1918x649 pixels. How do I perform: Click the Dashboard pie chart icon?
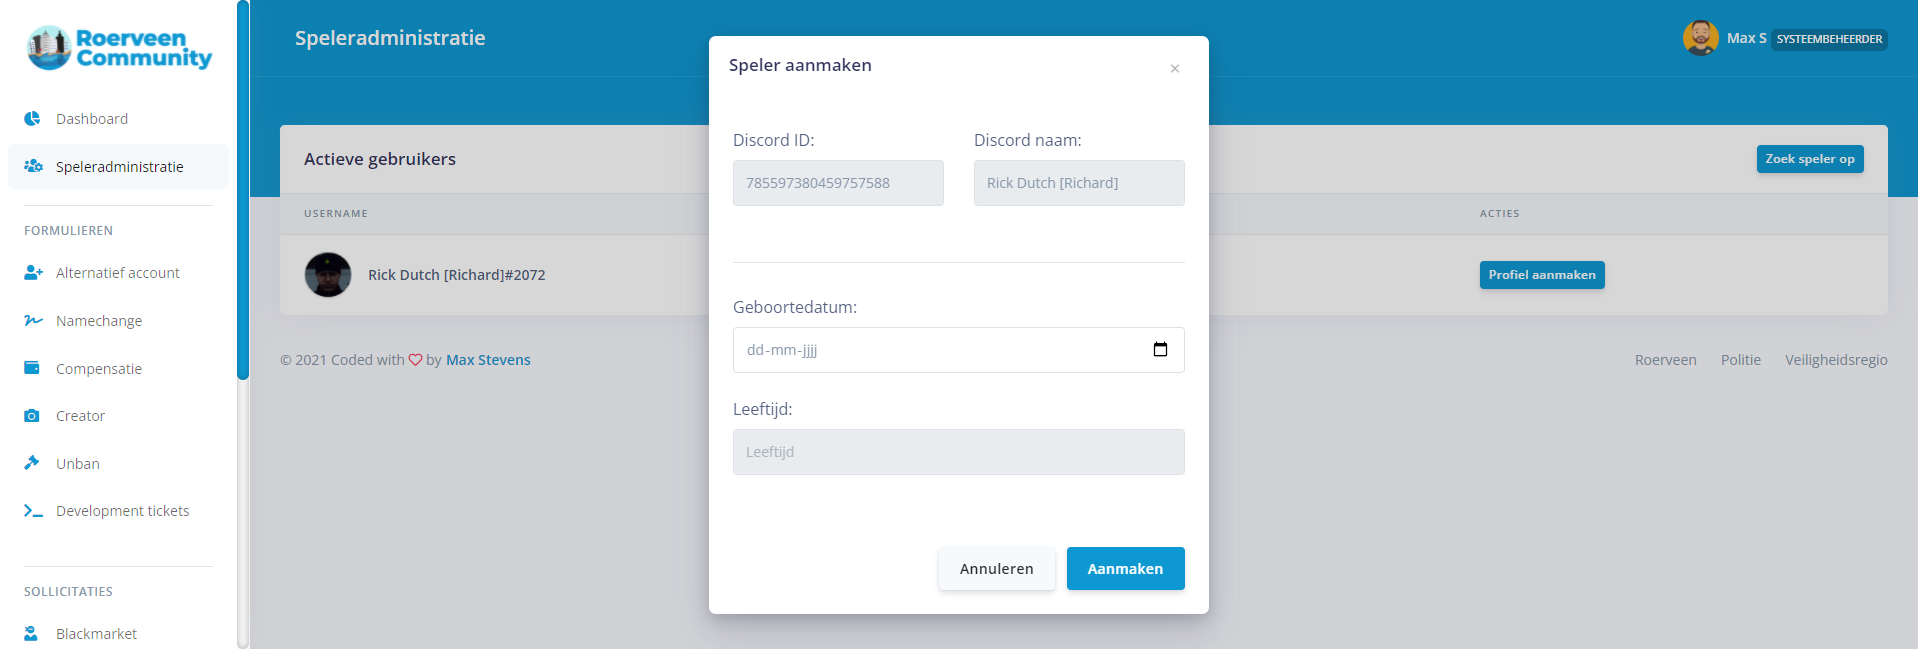[32, 118]
